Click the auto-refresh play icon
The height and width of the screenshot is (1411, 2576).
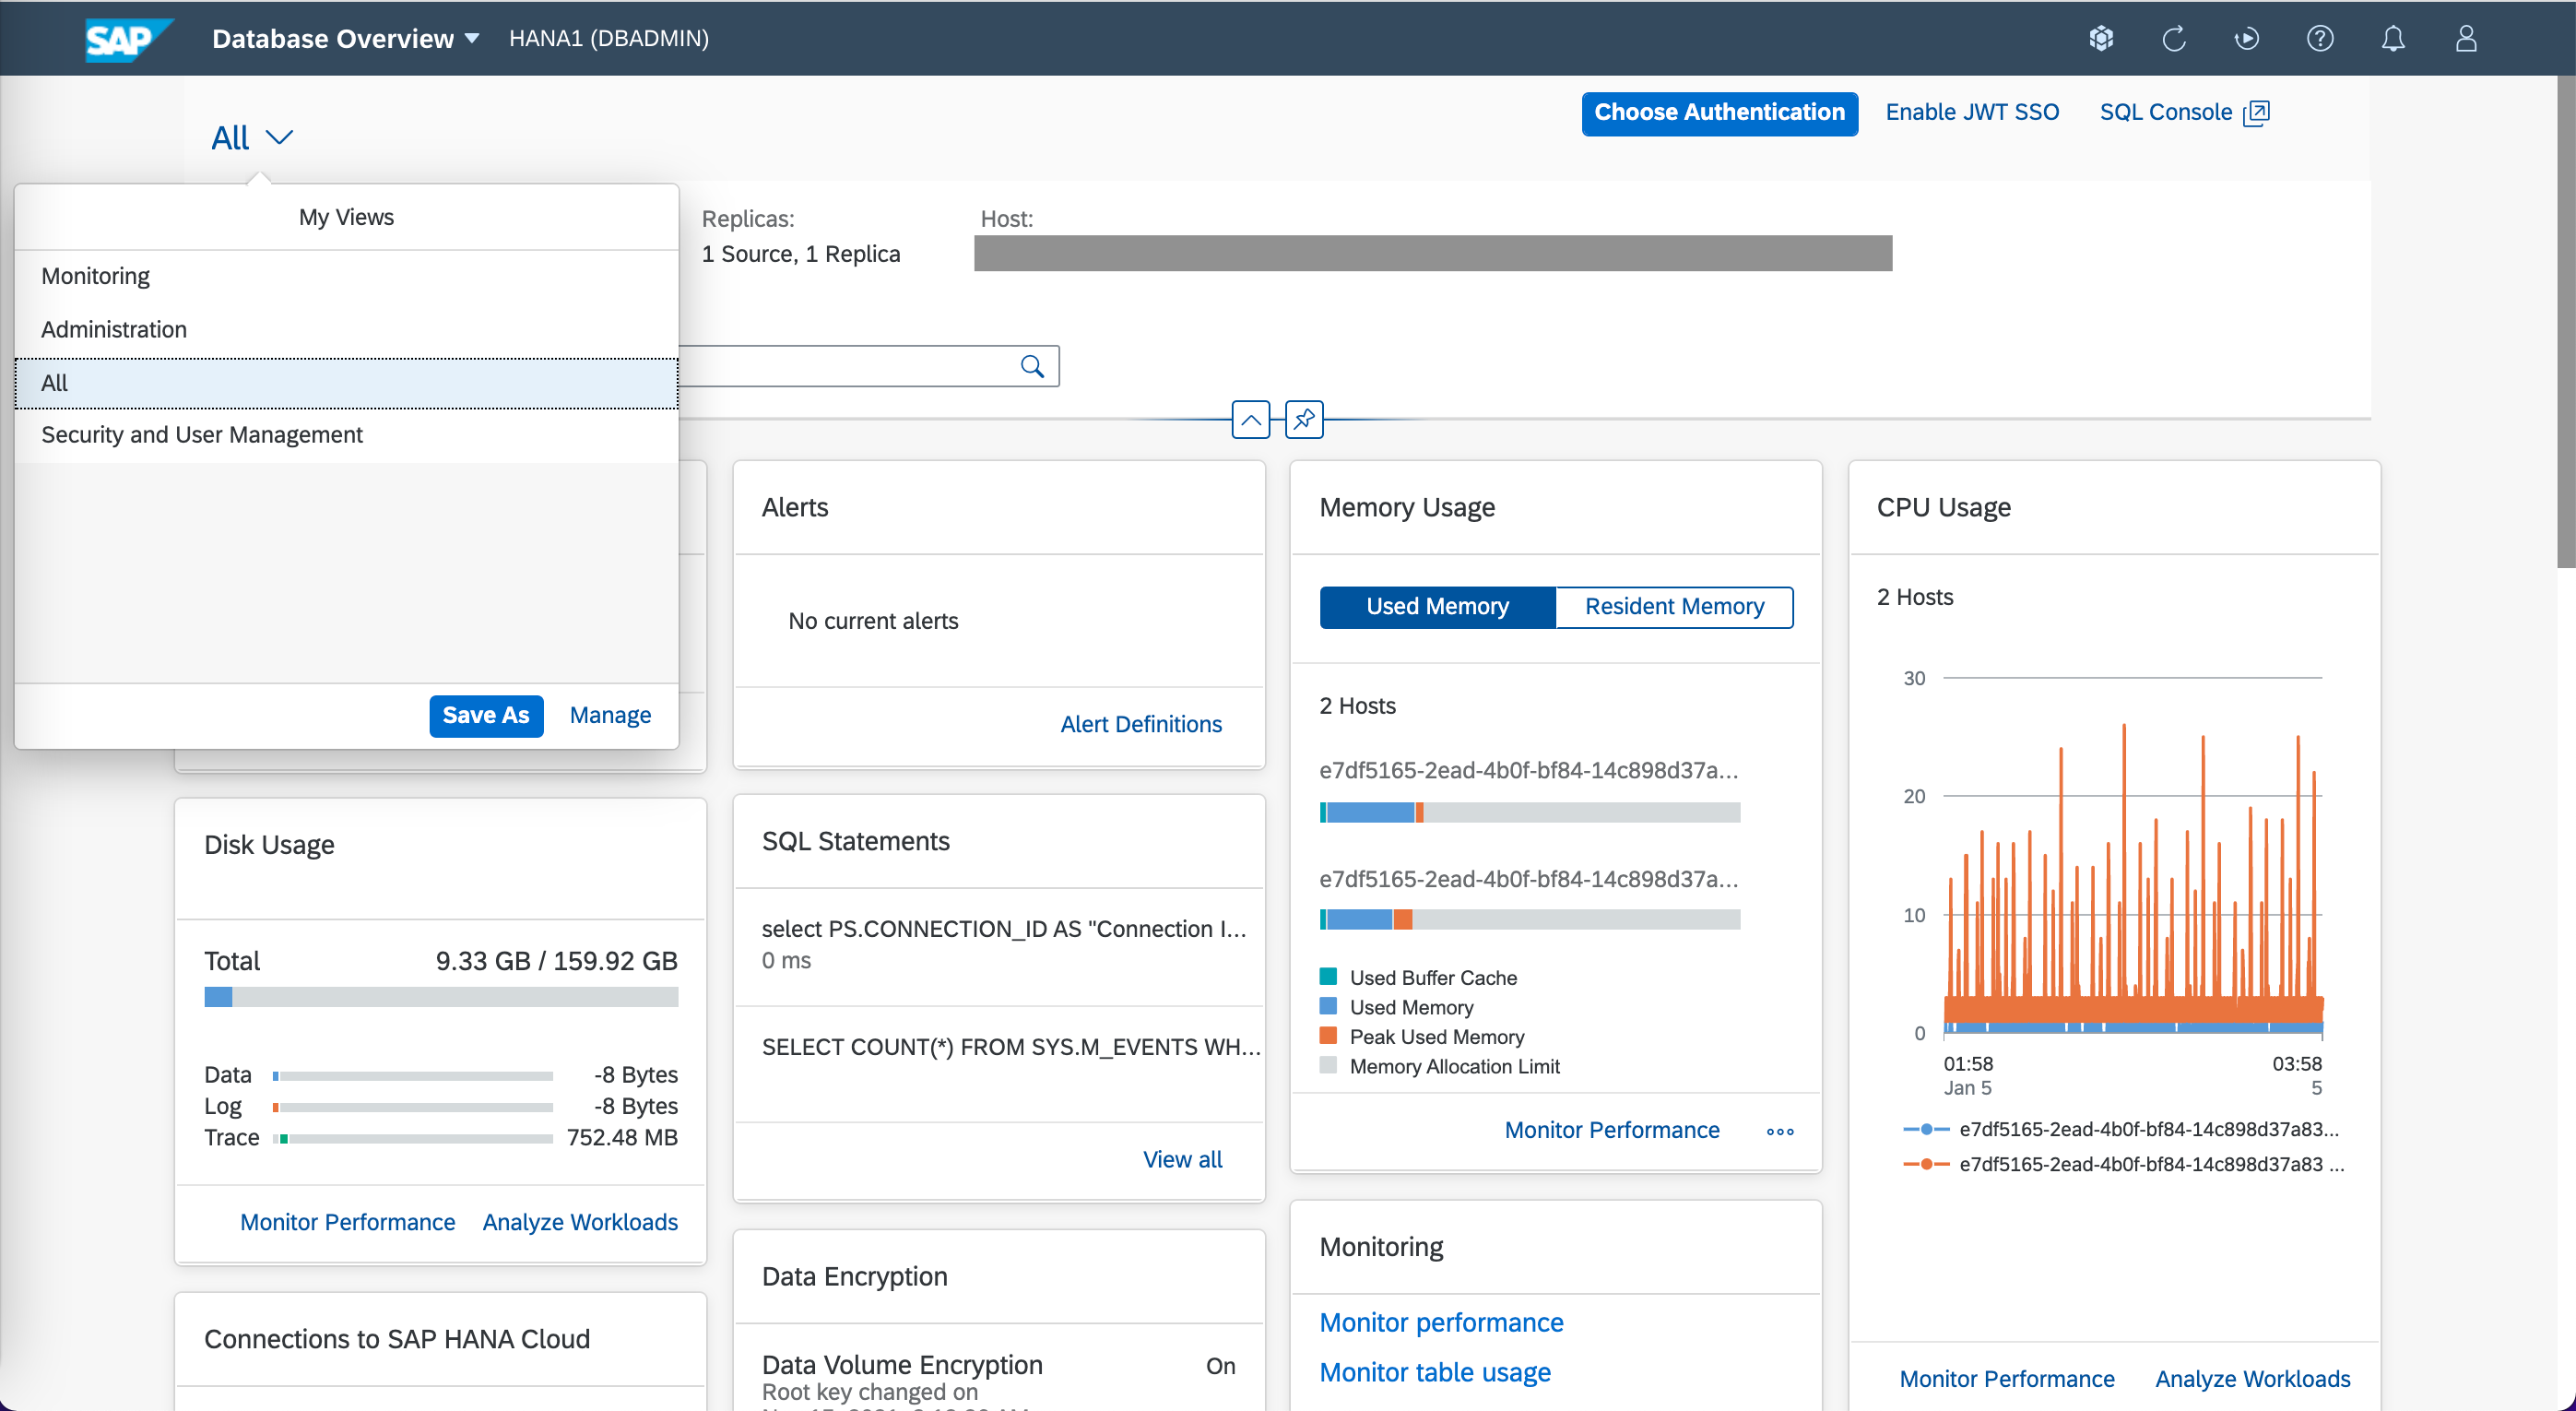(2247, 39)
